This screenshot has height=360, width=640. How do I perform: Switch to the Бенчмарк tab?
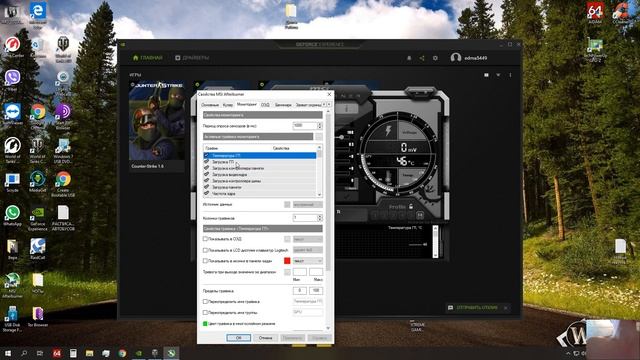(283, 105)
